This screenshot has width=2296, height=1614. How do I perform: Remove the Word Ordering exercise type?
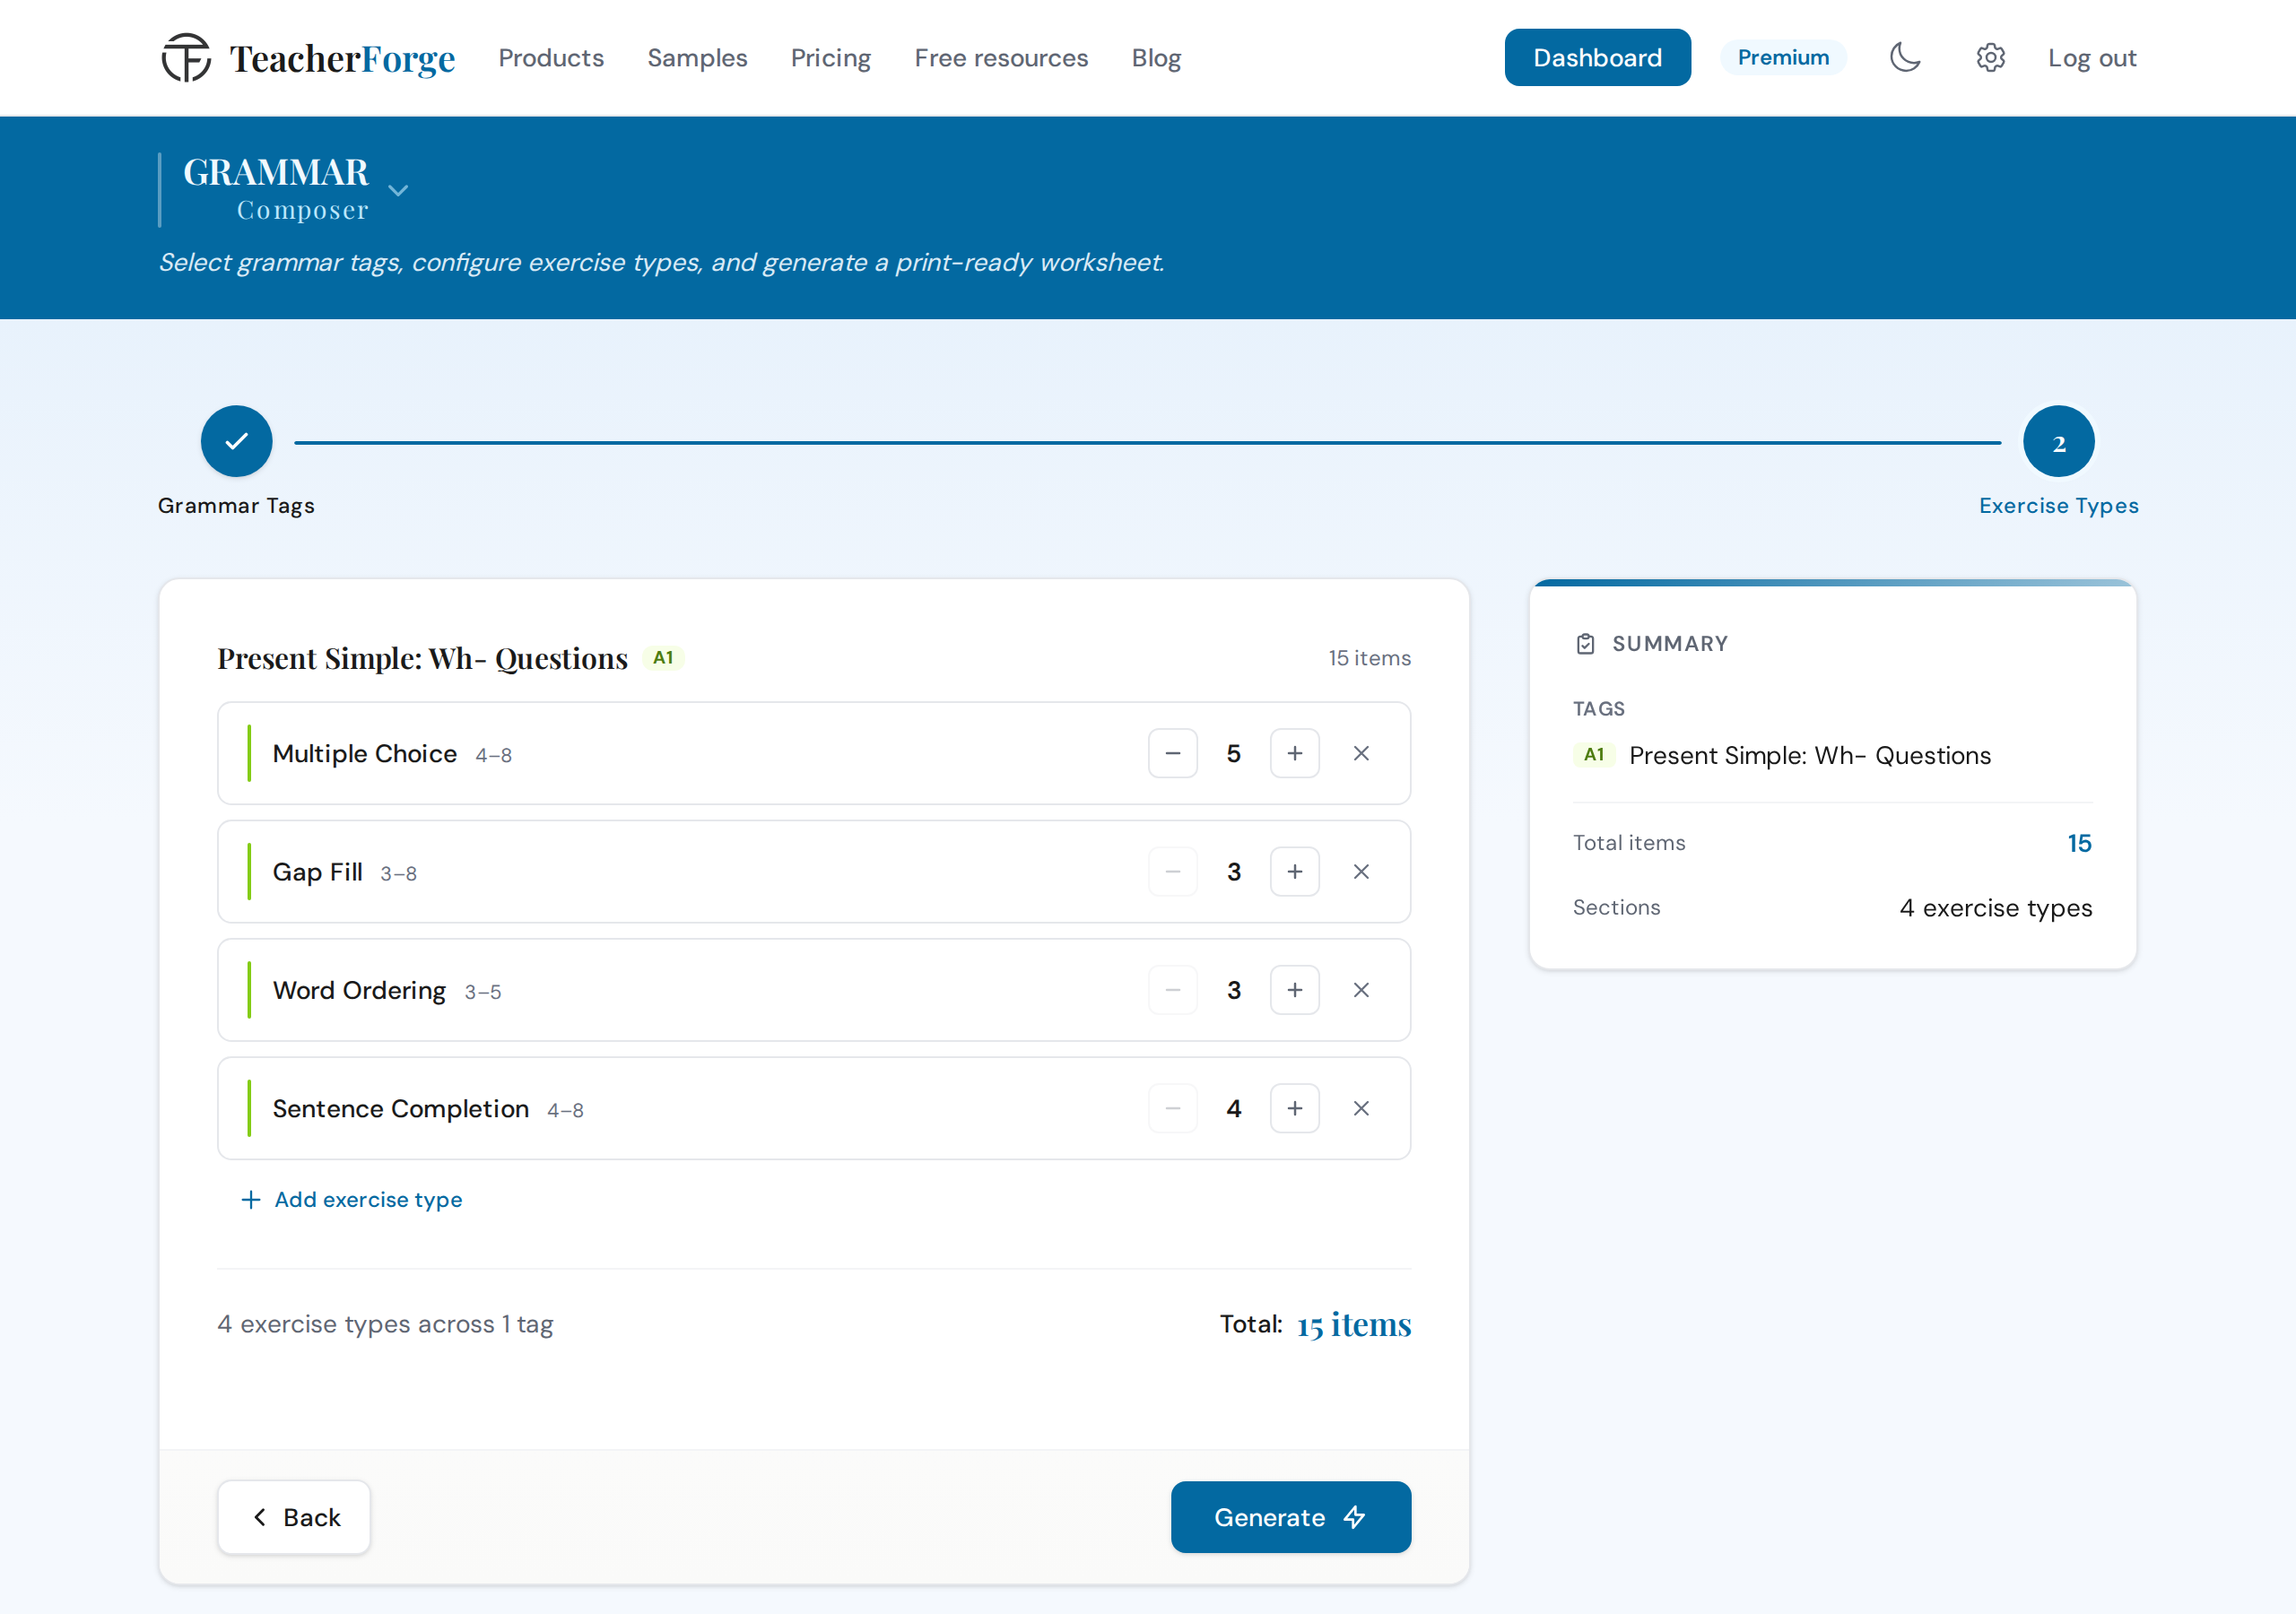1361,990
